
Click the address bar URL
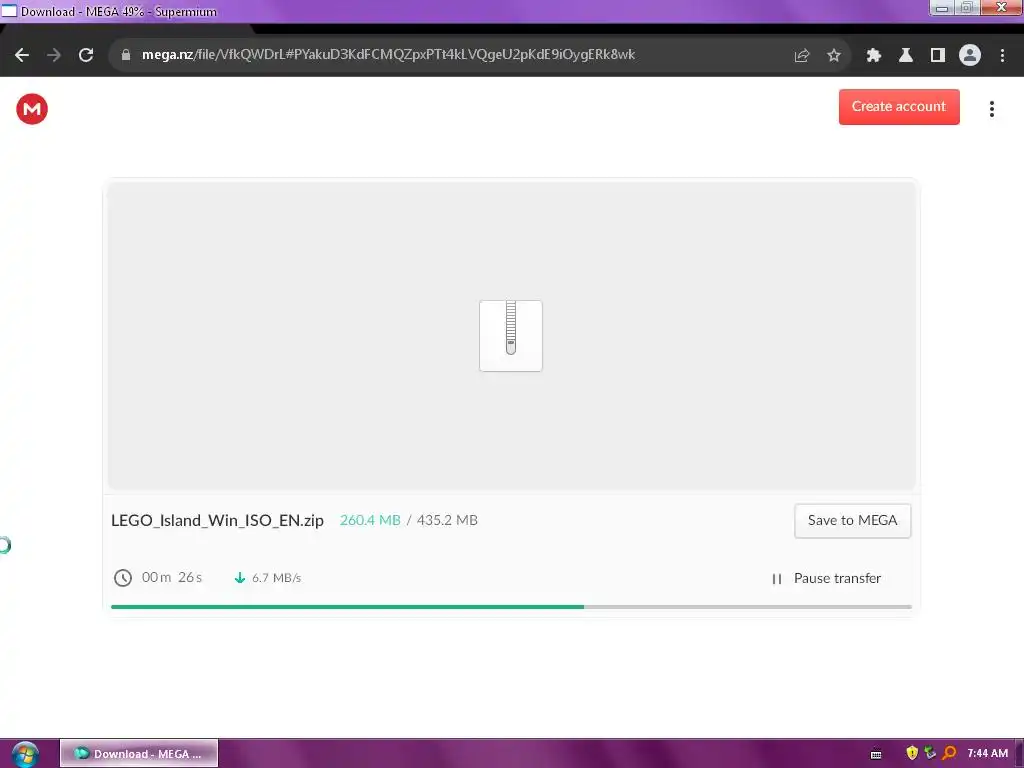[388, 55]
